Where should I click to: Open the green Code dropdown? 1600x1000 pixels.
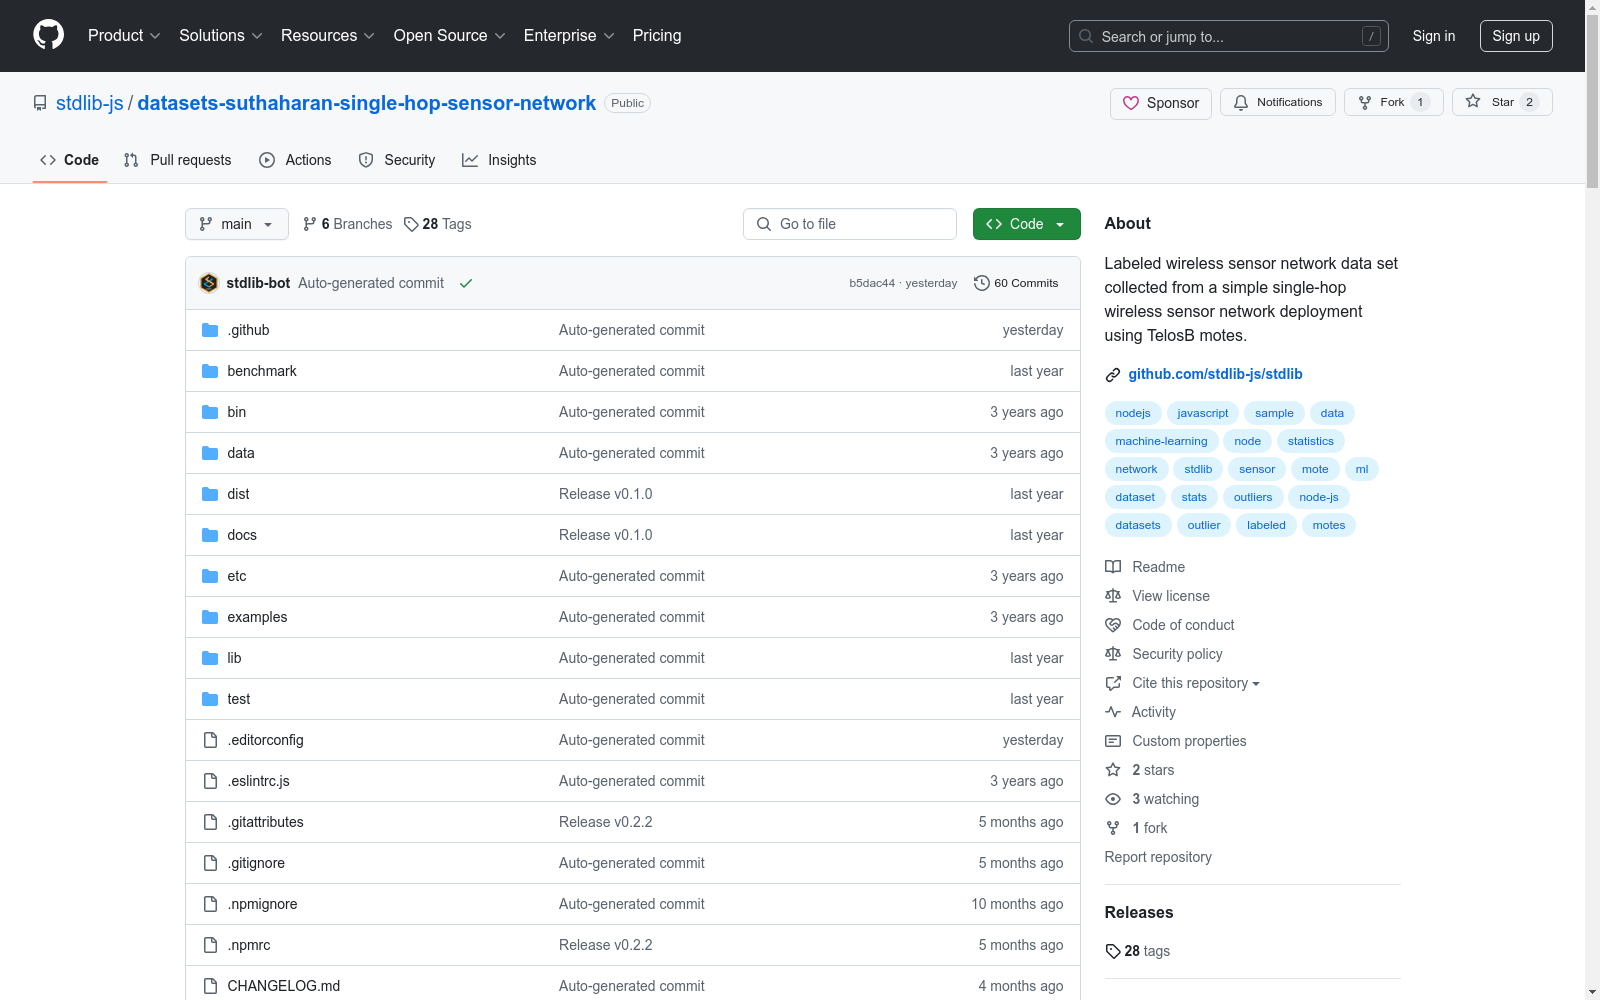pyautogui.click(x=1027, y=224)
